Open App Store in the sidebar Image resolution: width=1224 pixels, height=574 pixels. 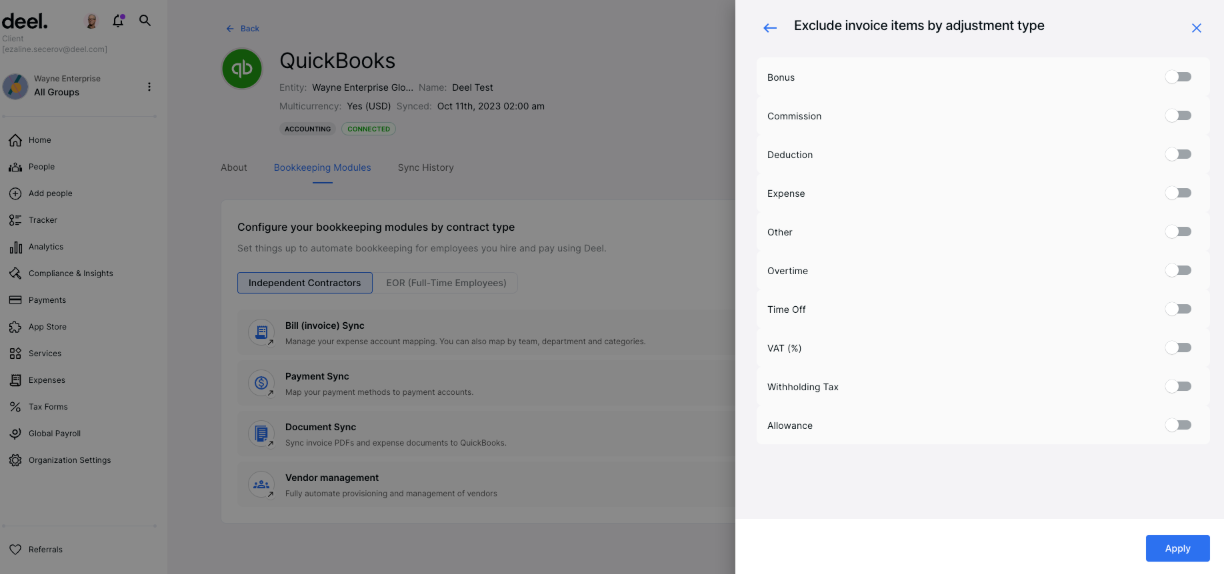click(x=47, y=327)
